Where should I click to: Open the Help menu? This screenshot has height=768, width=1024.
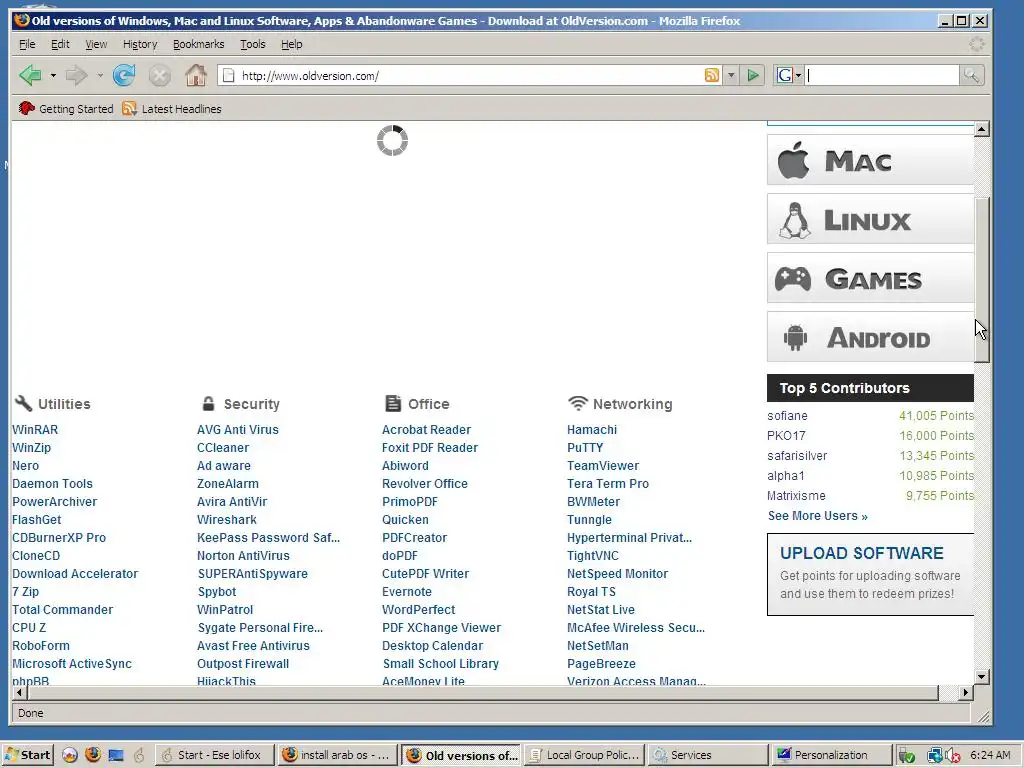pos(291,44)
